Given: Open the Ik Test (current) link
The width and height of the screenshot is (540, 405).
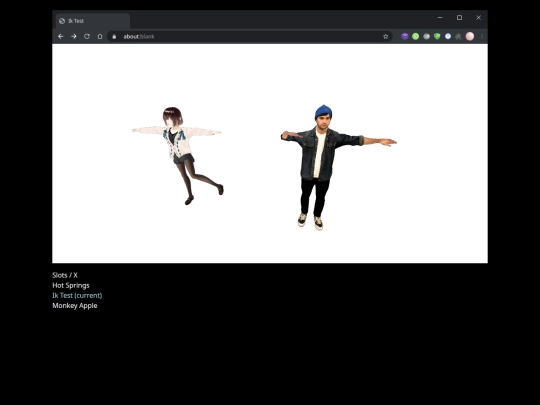Looking at the screenshot, I should [x=77, y=295].
